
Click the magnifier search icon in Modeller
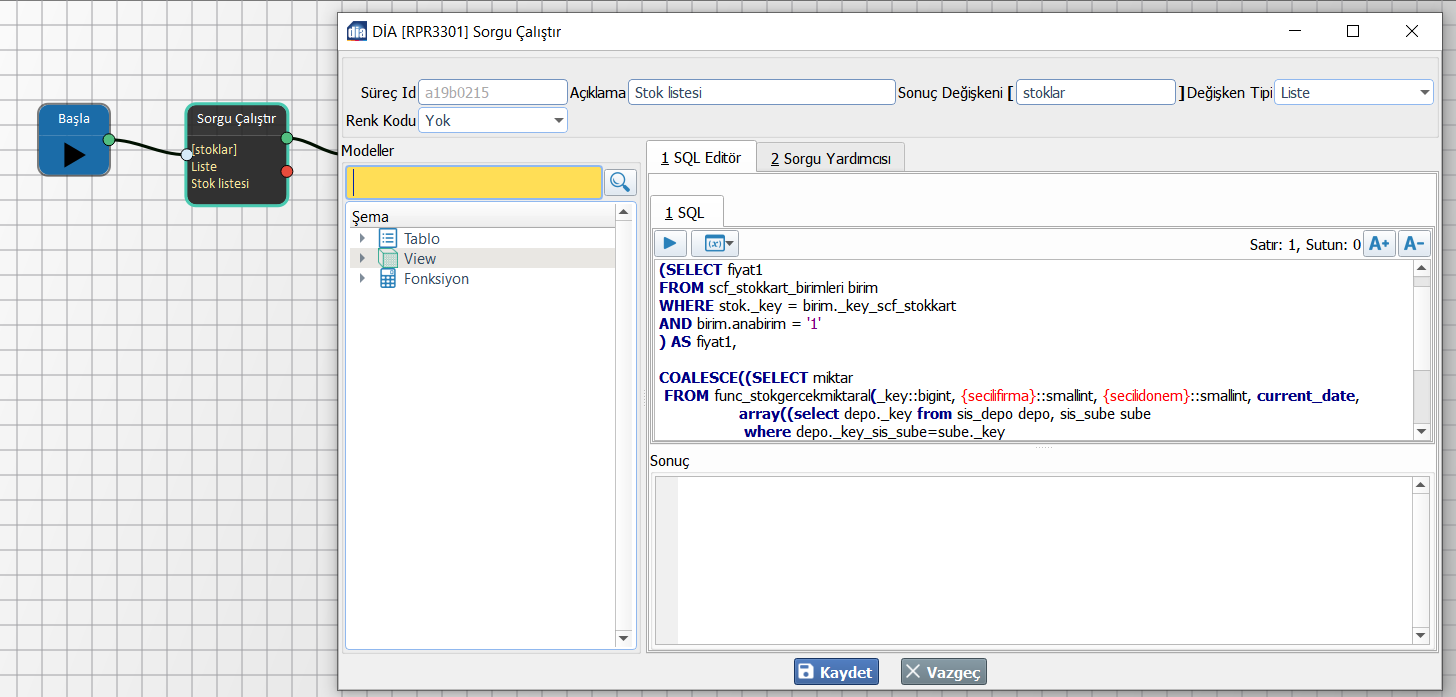pyautogui.click(x=621, y=182)
